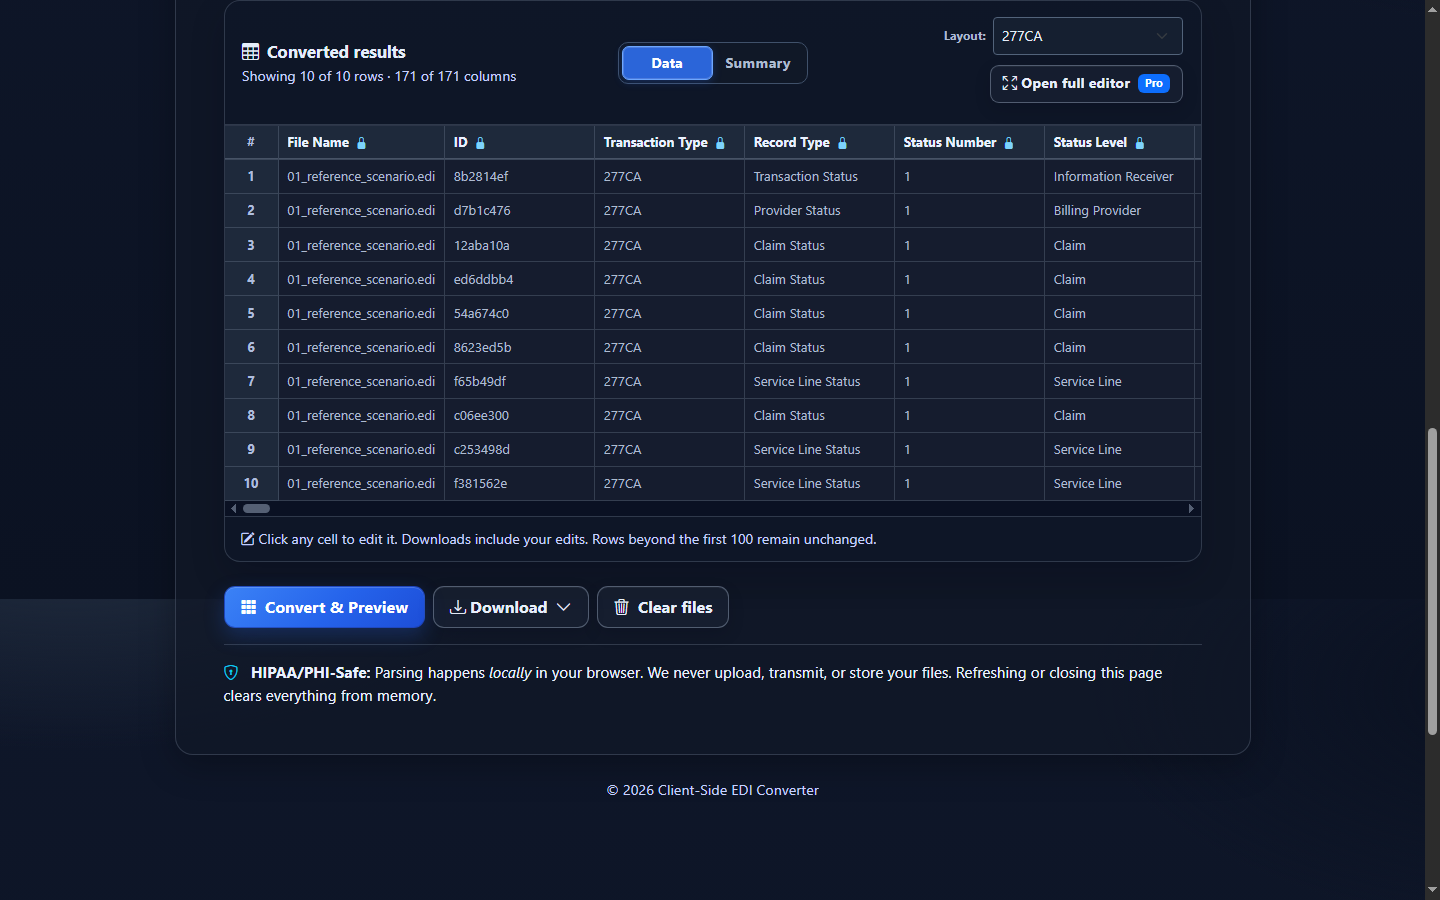Screen dimensions: 1440x900
Task: Click page scrollbar up arrow
Action: tap(1433, 8)
